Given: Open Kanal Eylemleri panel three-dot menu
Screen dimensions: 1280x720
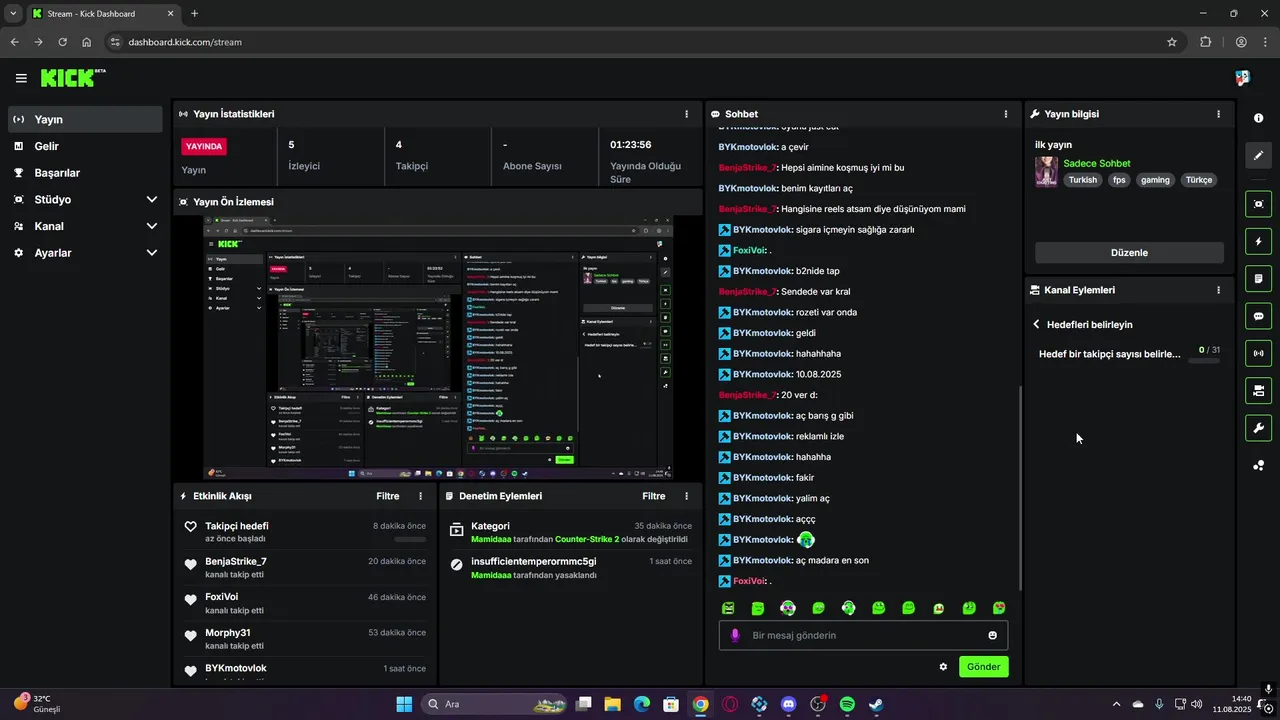Looking at the screenshot, I should pyautogui.click(x=1218, y=290).
